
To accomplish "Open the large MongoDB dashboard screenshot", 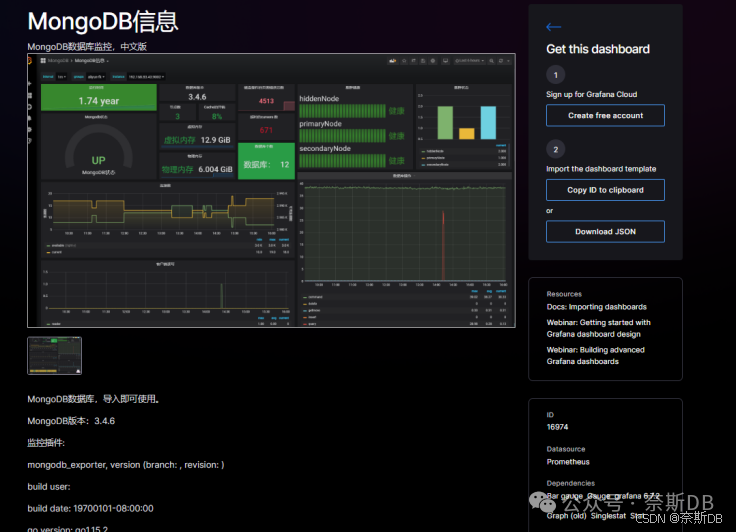I will pos(271,190).
